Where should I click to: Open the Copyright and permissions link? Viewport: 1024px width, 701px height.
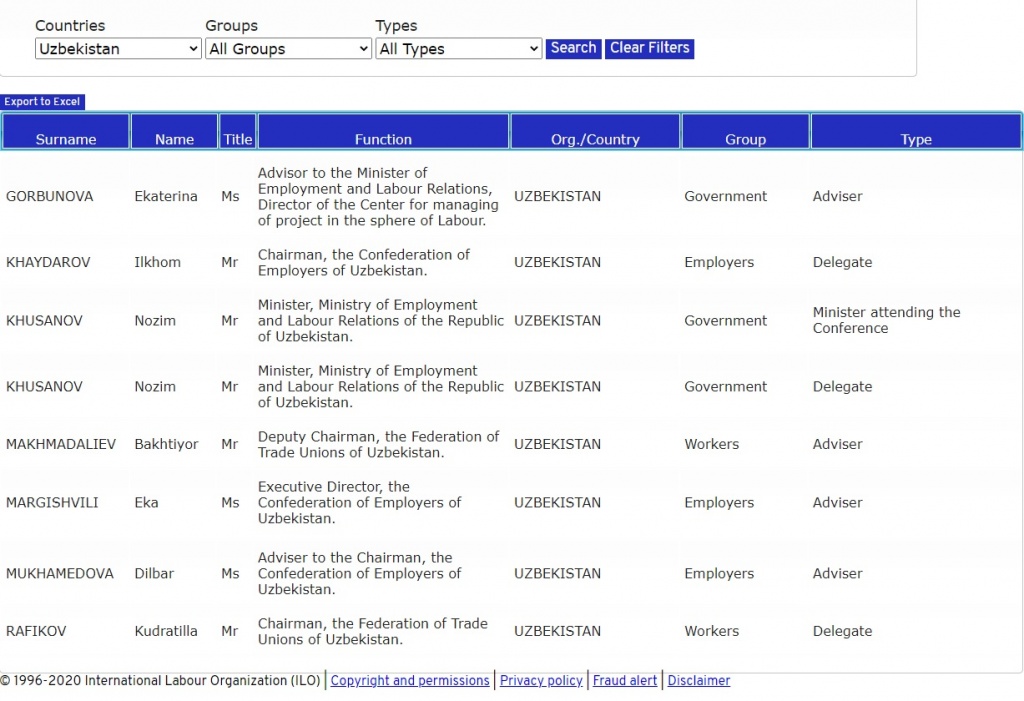pyautogui.click(x=410, y=681)
